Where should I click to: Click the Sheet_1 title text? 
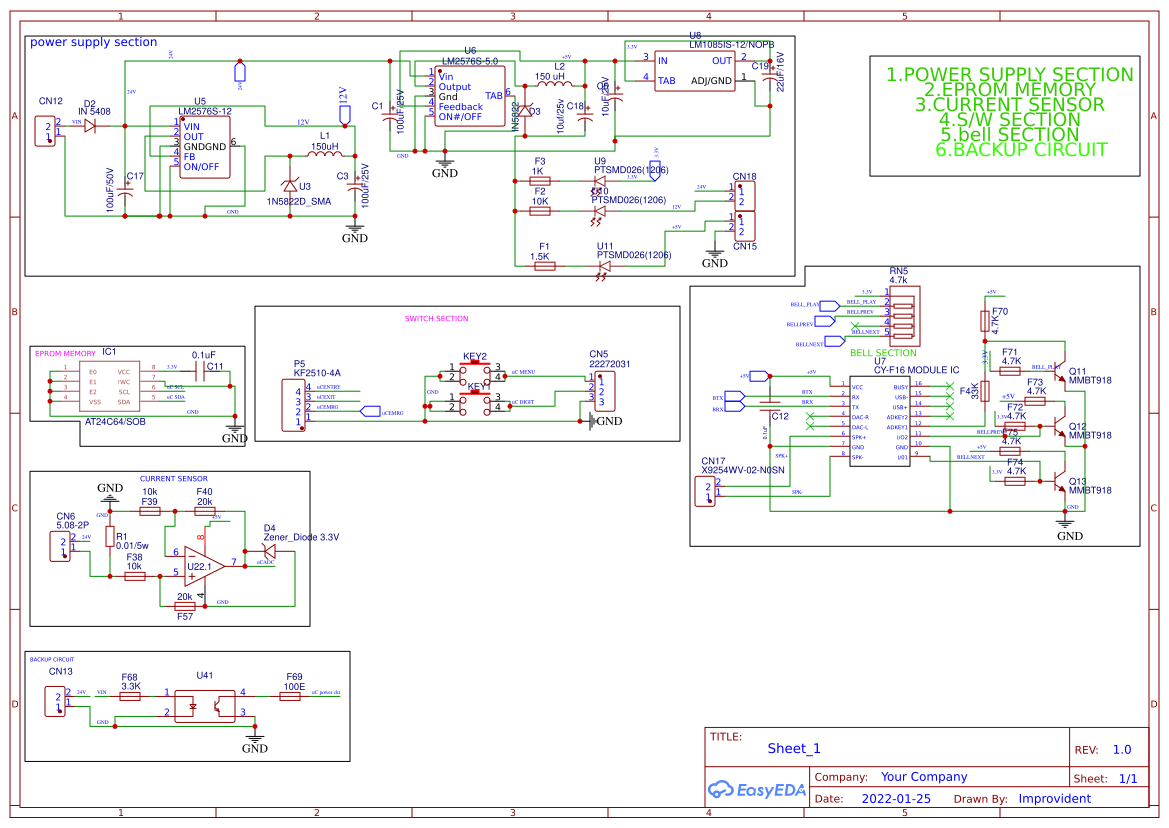click(793, 749)
